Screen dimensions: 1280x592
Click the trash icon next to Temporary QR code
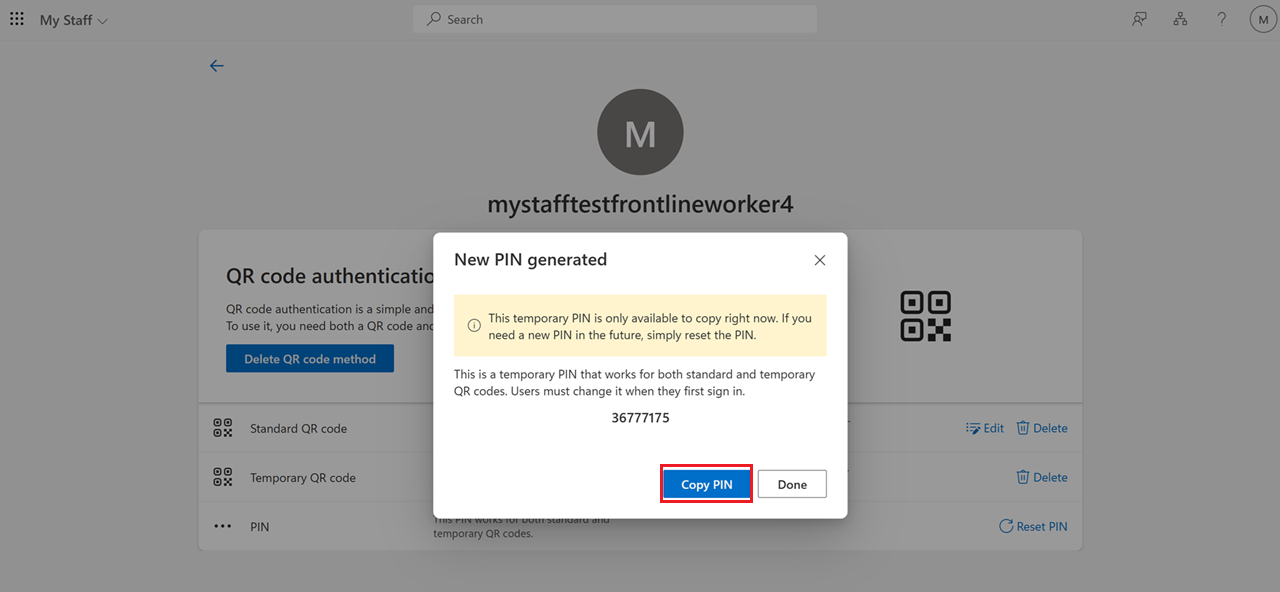[1022, 477]
